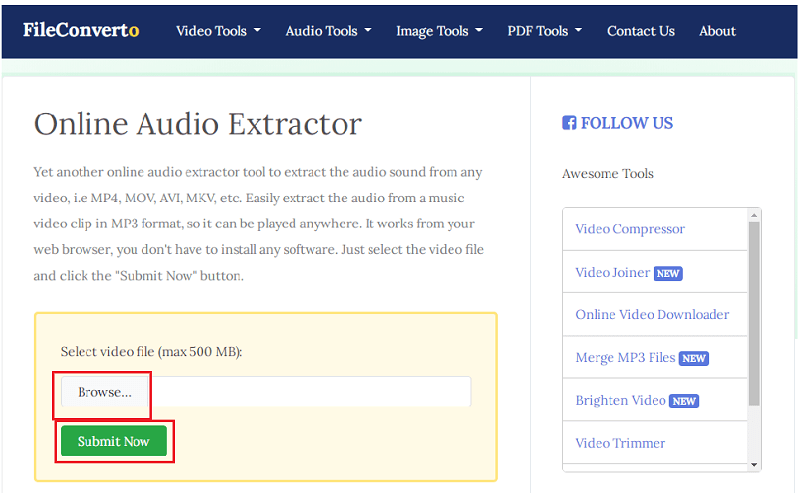The width and height of the screenshot is (800, 493).
Task: Open the About page
Action: click(x=717, y=31)
